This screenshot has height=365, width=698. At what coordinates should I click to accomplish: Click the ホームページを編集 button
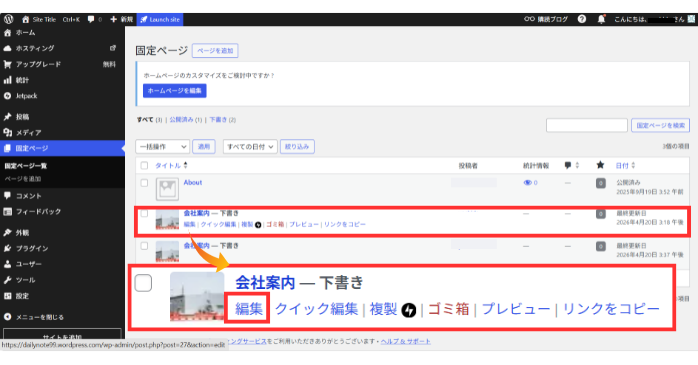[x=174, y=91]
